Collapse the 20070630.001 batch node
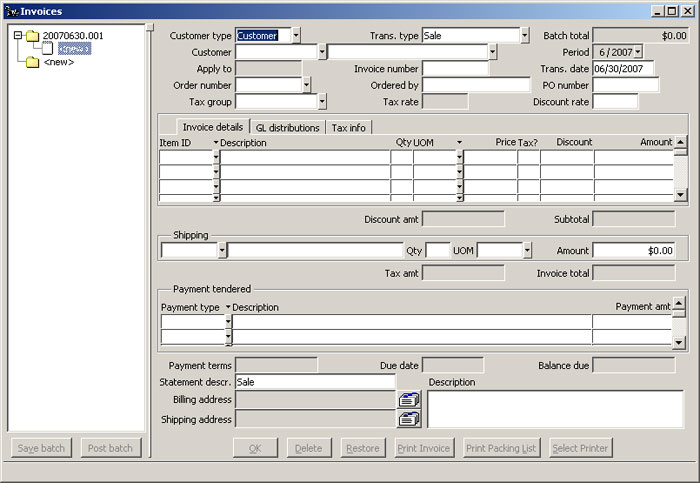The height and width of the screenshot is (483, 700). [18, 35]
